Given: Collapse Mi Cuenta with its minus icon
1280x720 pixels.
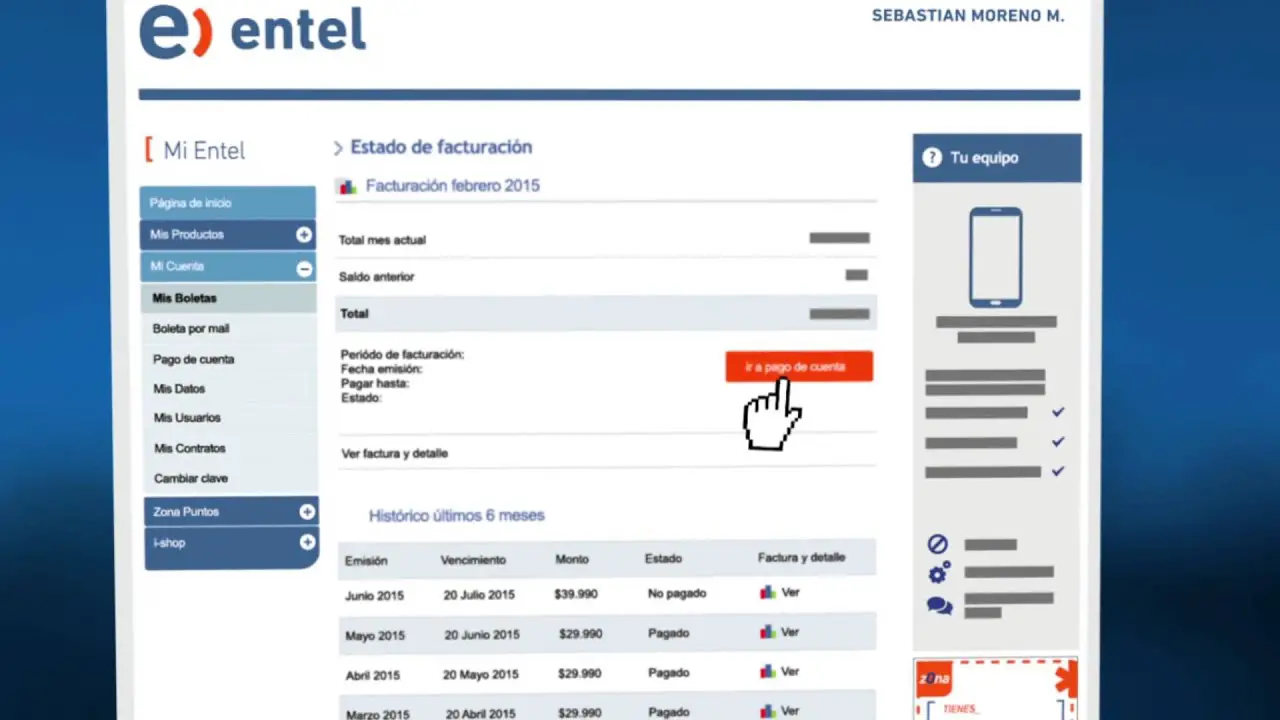Looking at the screenshot, I should [x=304, y=268].
